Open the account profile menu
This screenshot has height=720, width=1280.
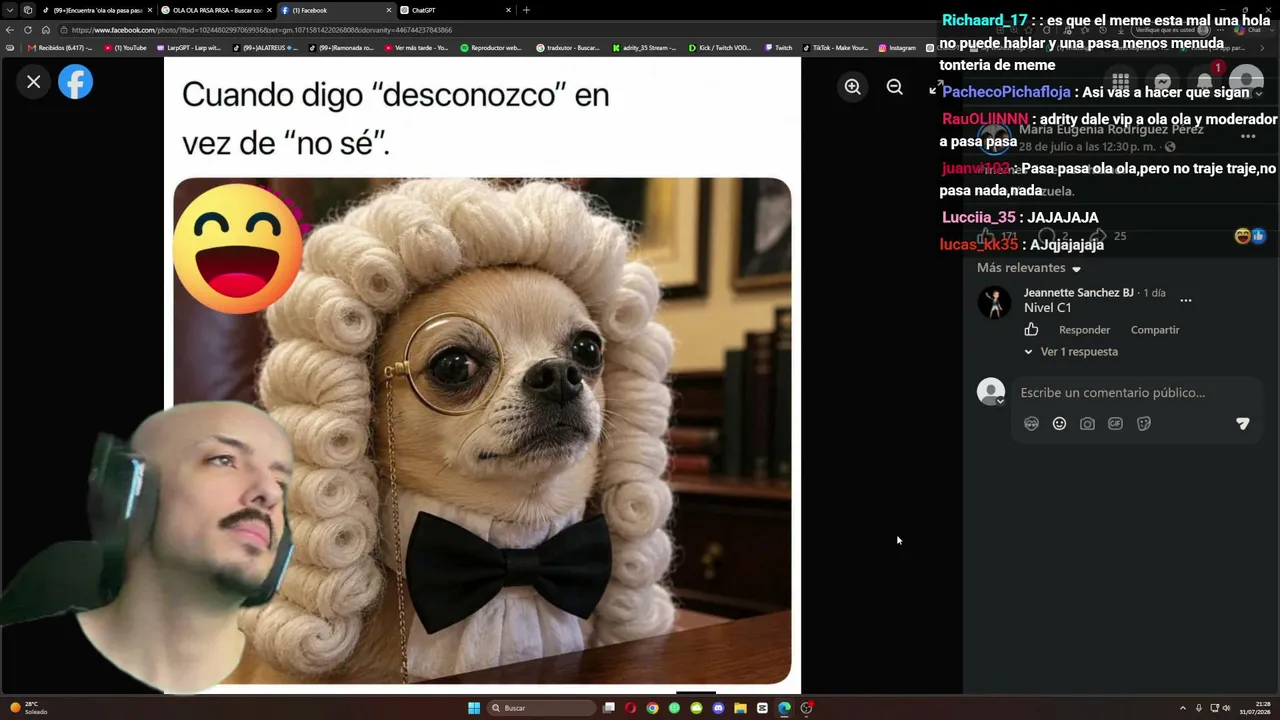click(x=1246, y=82)
